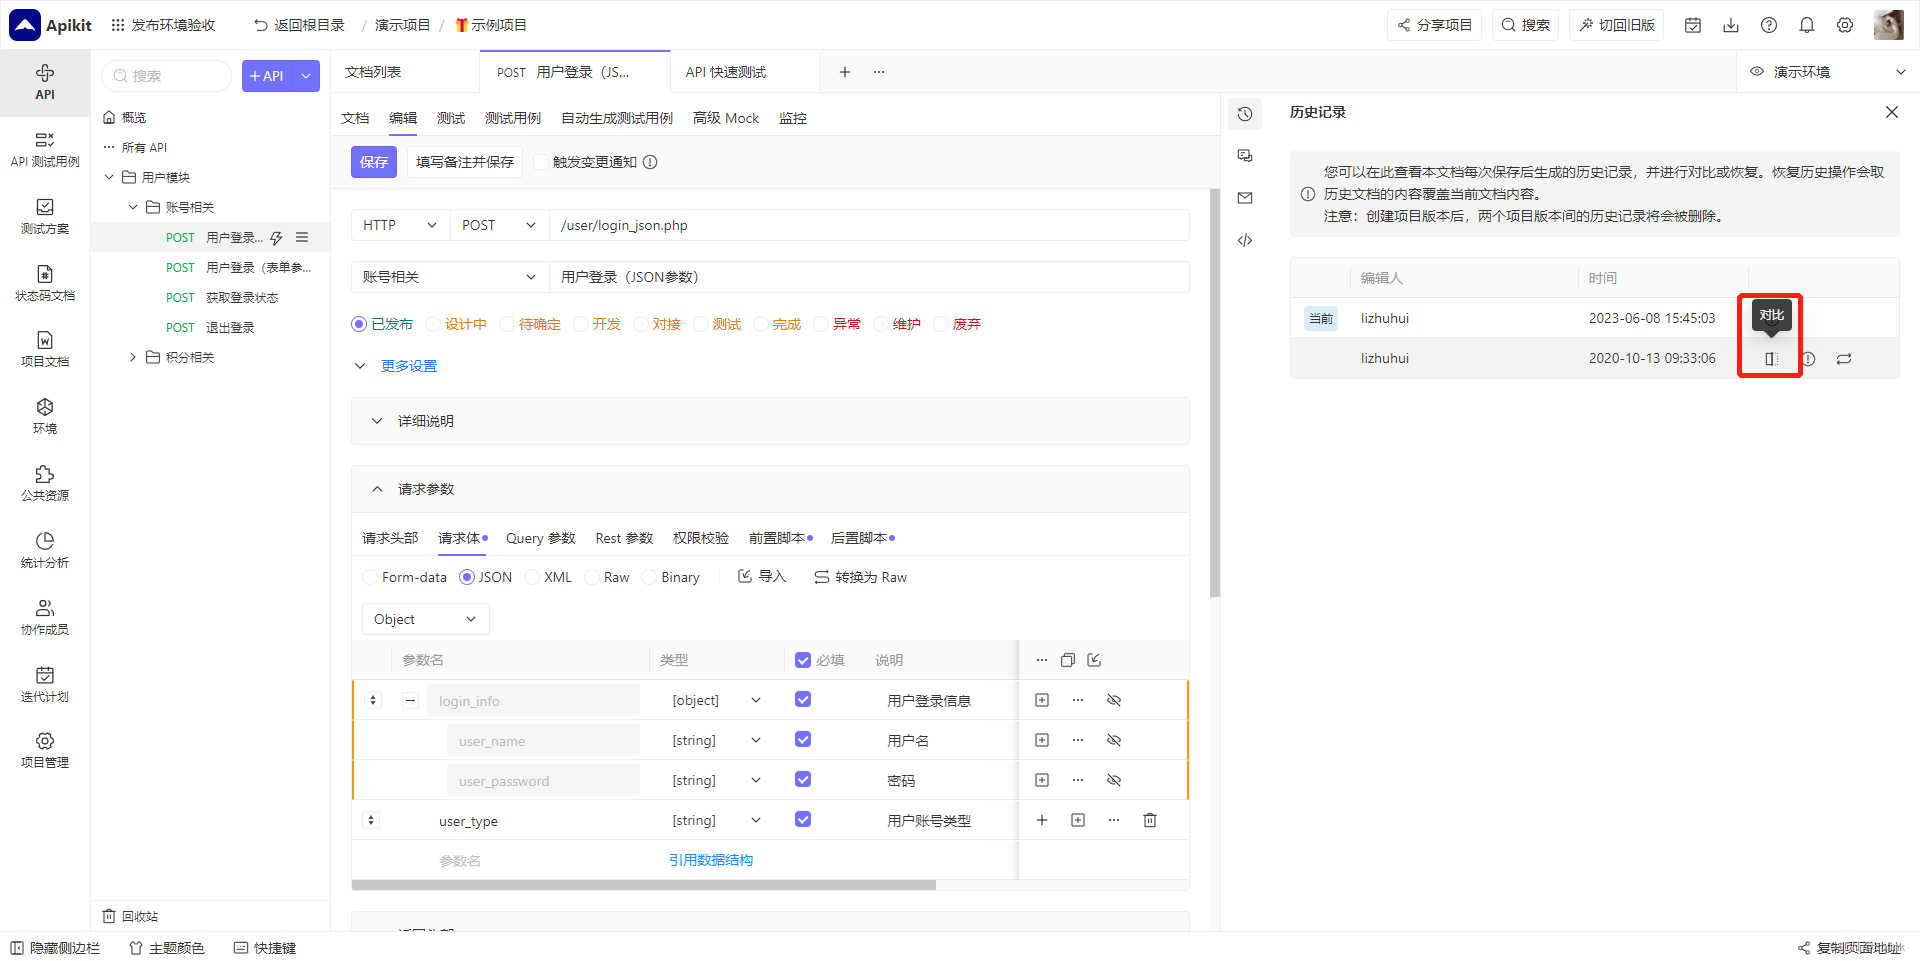Select XML request body type
The image size is (1920, 961).
[532, 577]
